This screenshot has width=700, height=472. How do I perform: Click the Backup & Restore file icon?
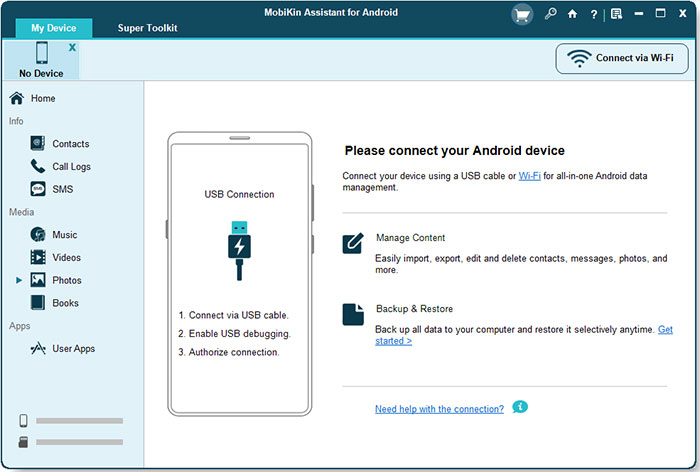point(353,314)
